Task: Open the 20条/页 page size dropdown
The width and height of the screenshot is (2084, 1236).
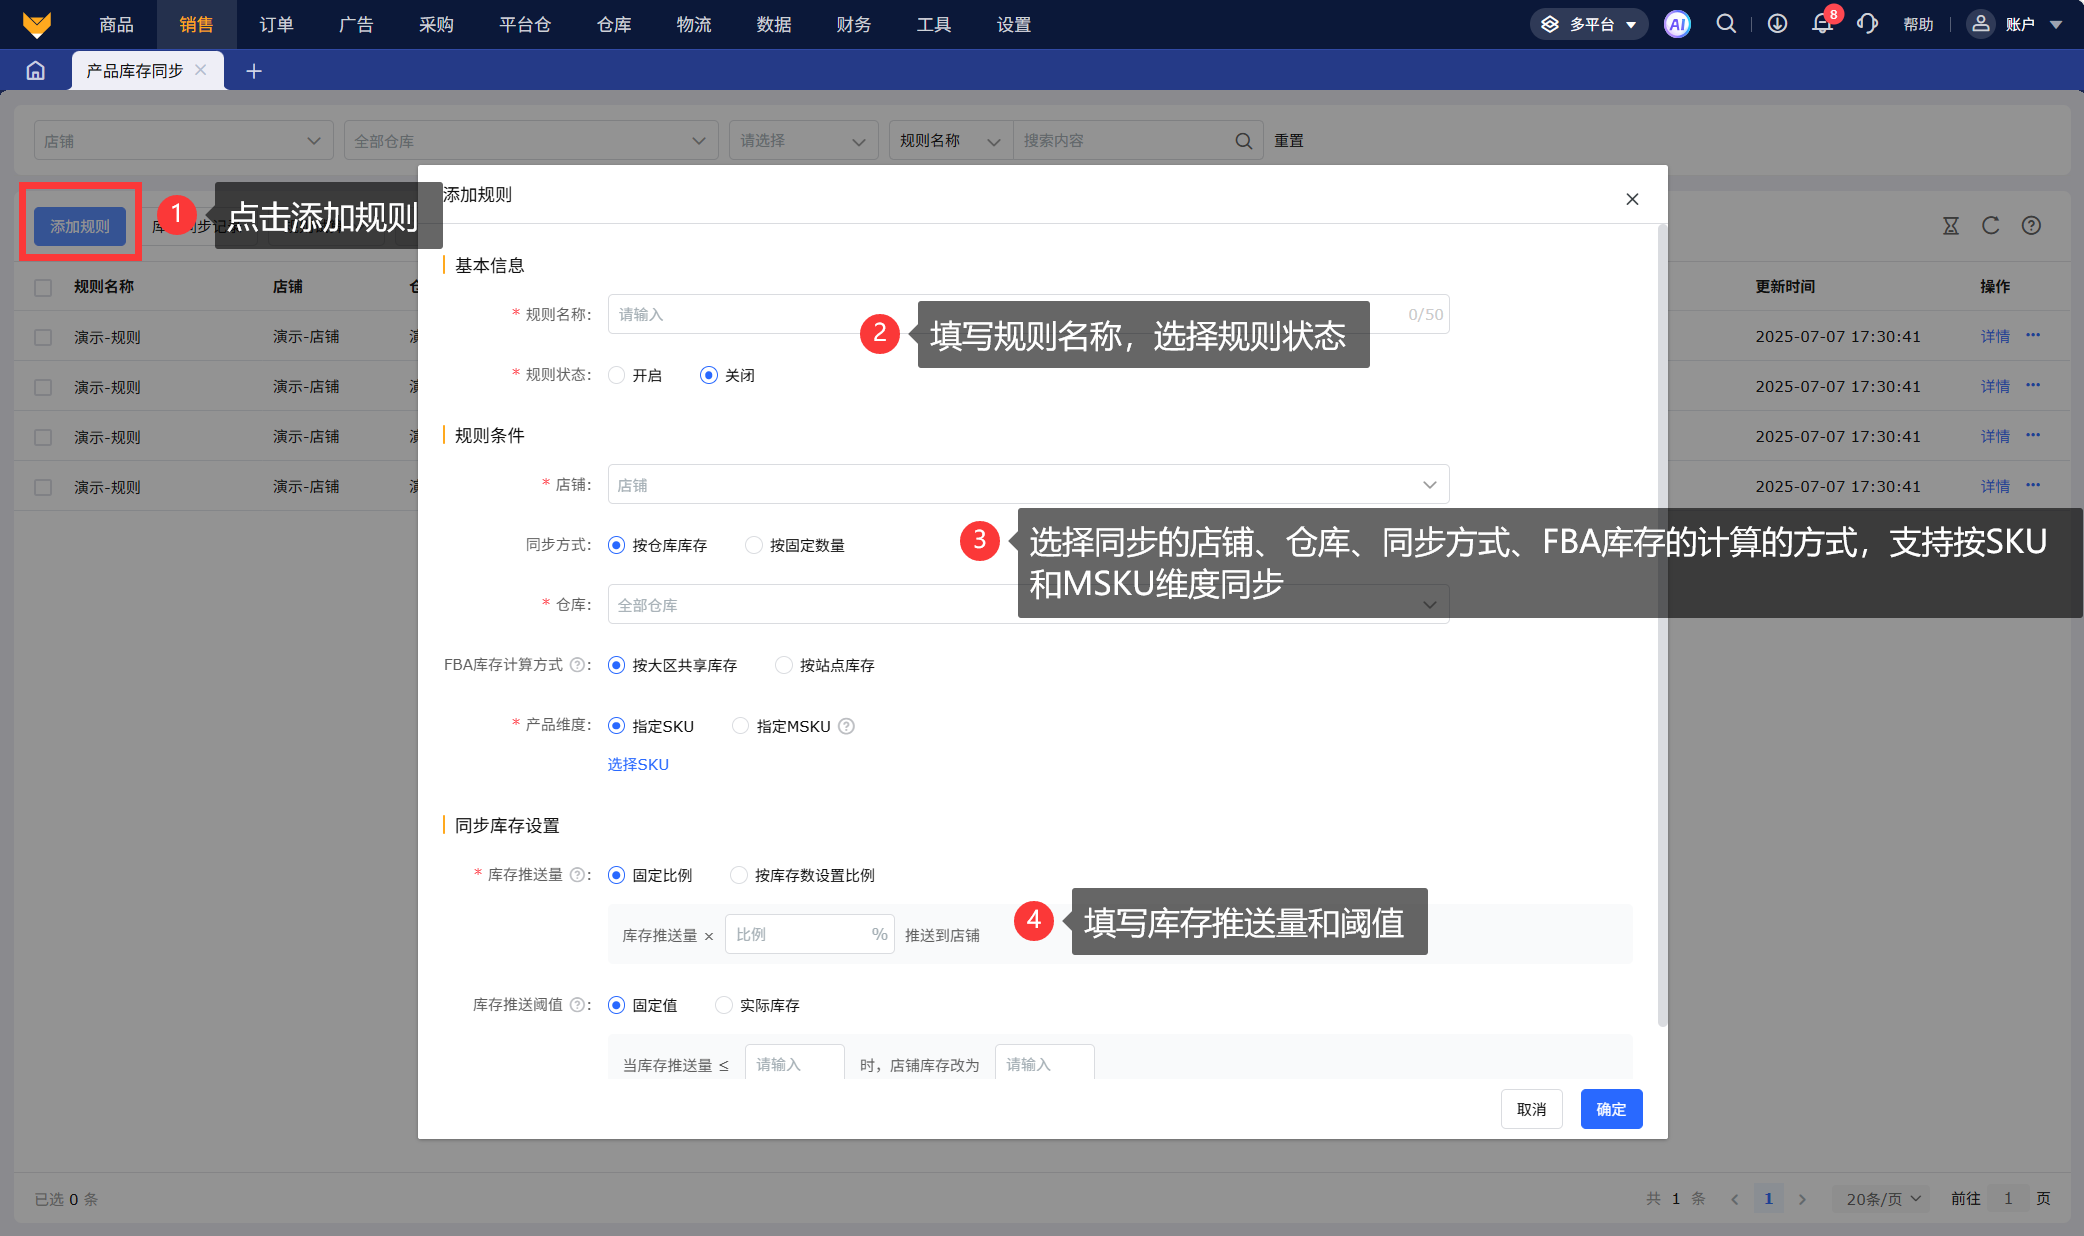Action: tap(1883, 1199)
